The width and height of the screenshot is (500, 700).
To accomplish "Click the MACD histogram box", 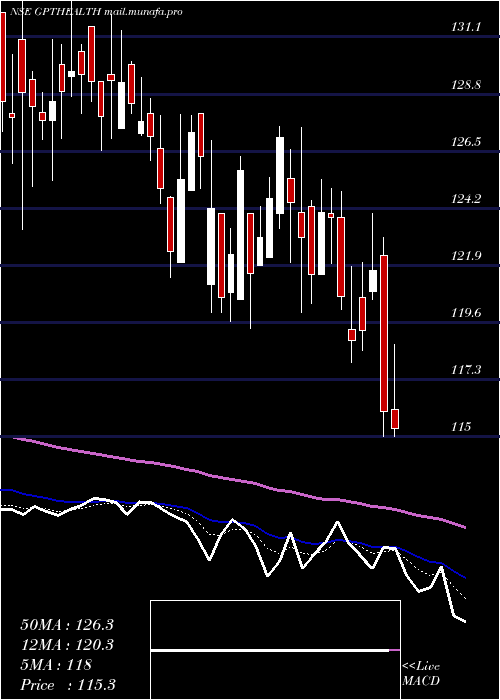I will [275, 650].
